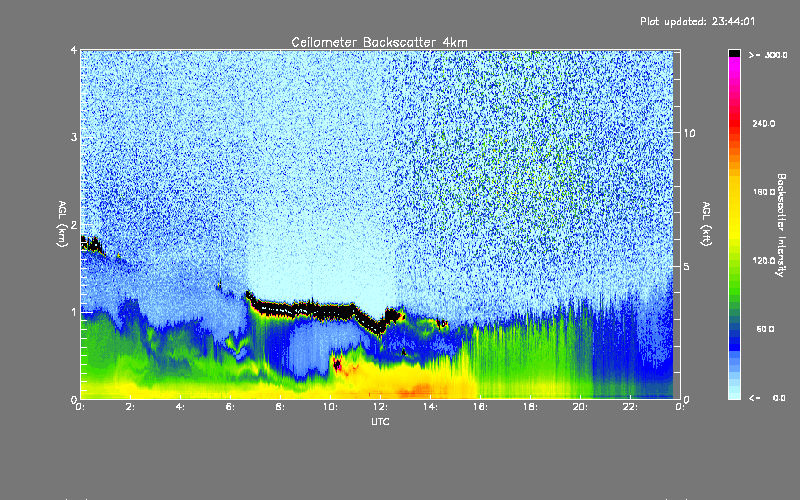Click the '3' tick on the km axis
This screenshot has width=800, height=500.
pos(74,137)
